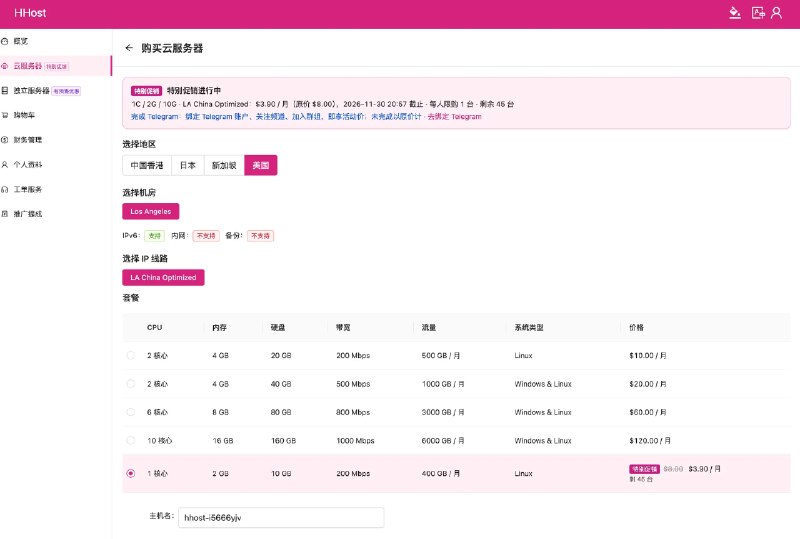
Task: Click the 特别促销 badge in promo banner
Action: tap(146, 91)
